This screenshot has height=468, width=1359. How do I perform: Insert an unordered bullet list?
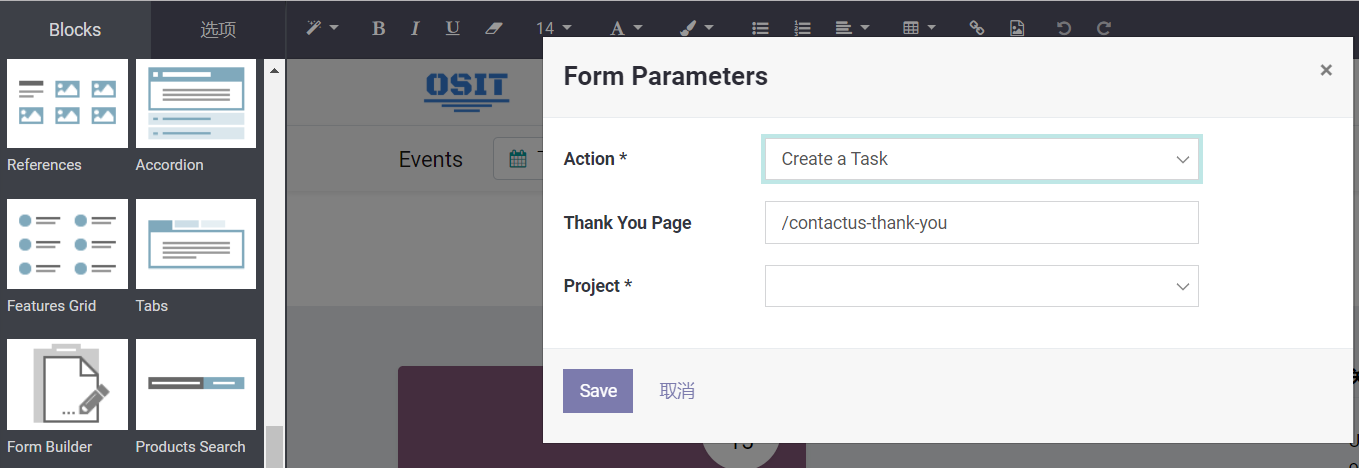coord(760,28)
